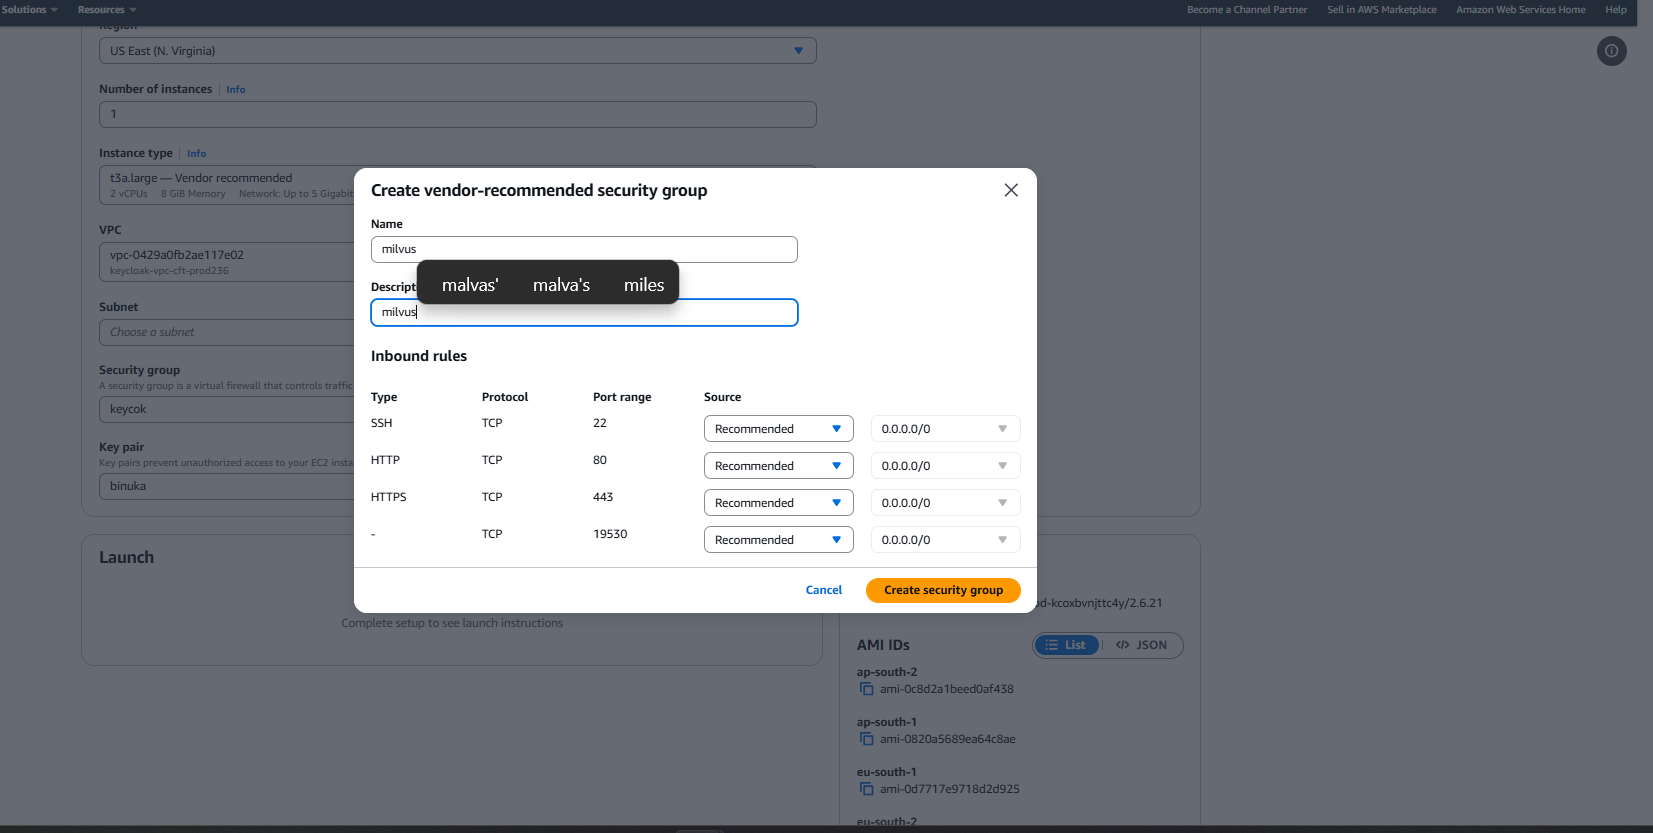Open the Choose a subnet selector
This screenshot has height=833, width=1653.
click(227, 332)
